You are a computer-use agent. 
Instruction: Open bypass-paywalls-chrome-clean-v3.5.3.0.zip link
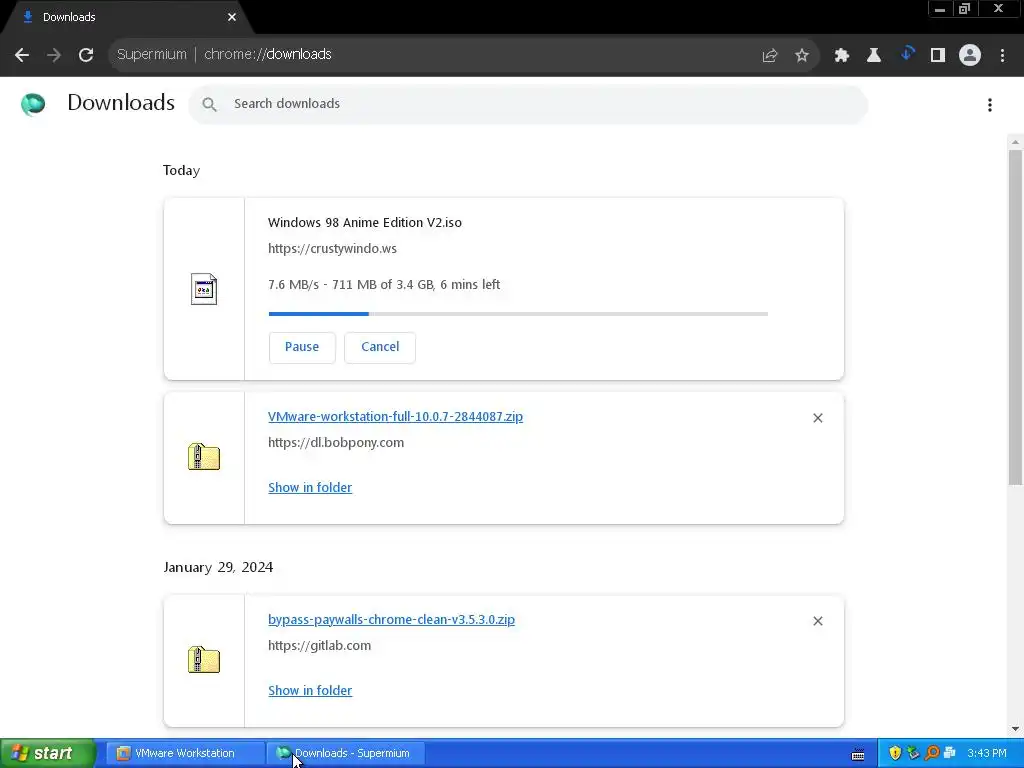coord(391,620)
